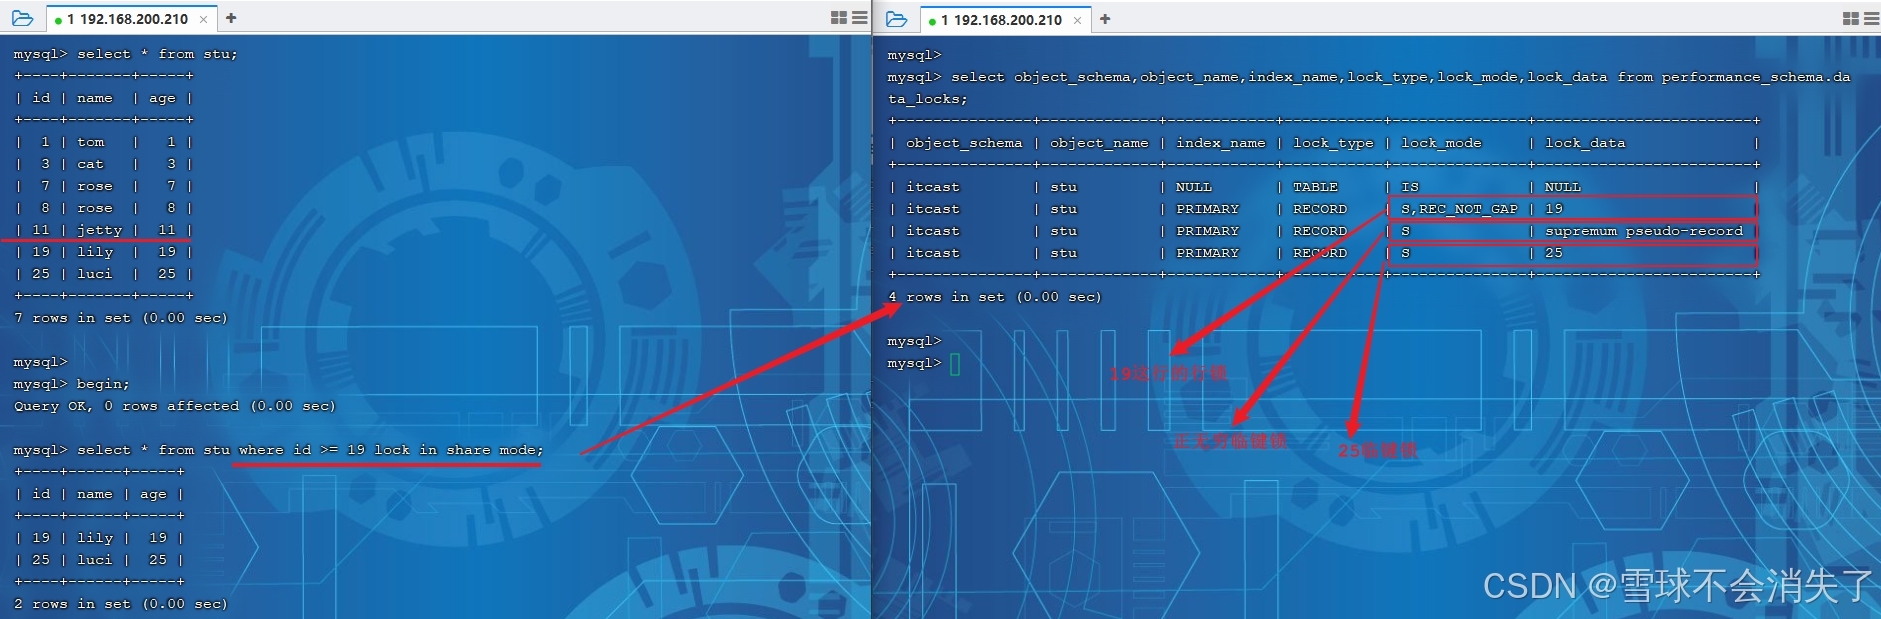Click the 'jetty' name cell
Image resolution: width=1881 pixels, height=619 pixels.
coord(99,230)
